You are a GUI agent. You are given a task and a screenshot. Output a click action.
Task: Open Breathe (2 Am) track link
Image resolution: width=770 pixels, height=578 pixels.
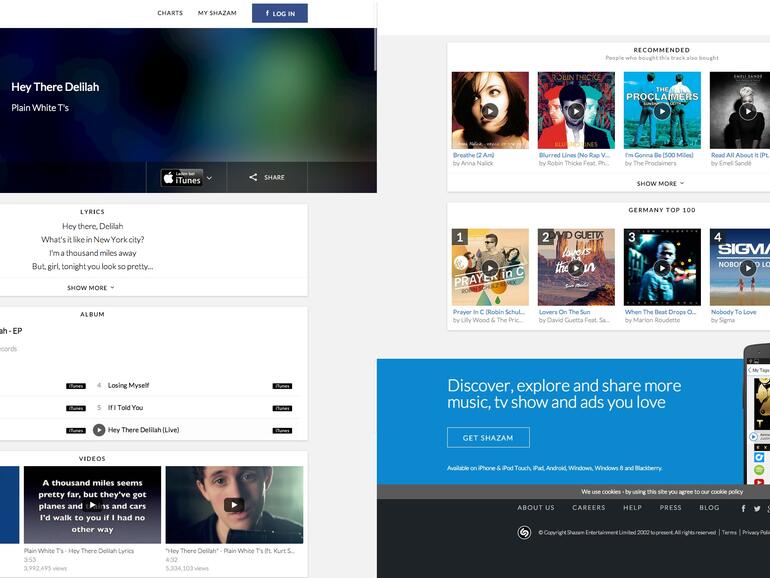coord(473,155)
